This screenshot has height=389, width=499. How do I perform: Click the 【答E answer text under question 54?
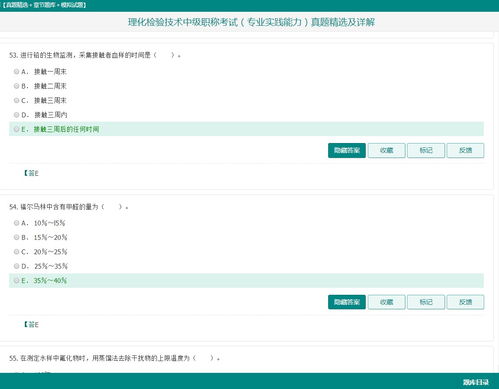(31, 324)
